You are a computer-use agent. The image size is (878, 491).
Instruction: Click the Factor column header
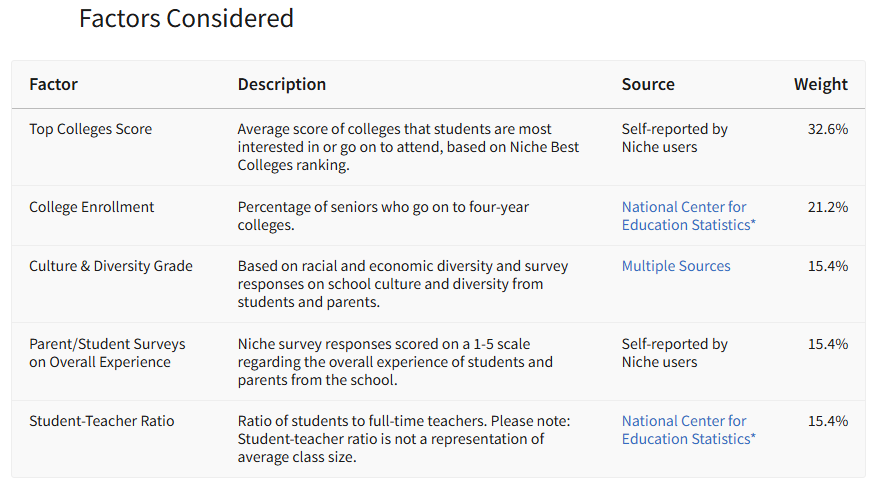pyautogui.click(x=53, y=84)
